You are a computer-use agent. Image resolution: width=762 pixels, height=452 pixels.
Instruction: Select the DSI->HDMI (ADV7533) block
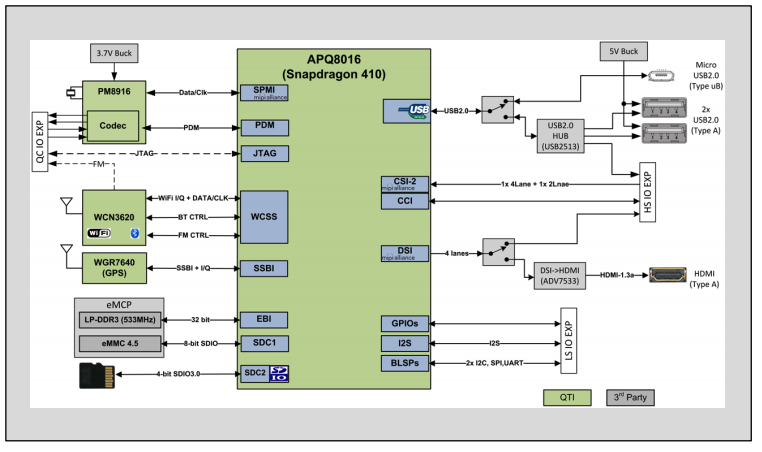tap(560, 276)
